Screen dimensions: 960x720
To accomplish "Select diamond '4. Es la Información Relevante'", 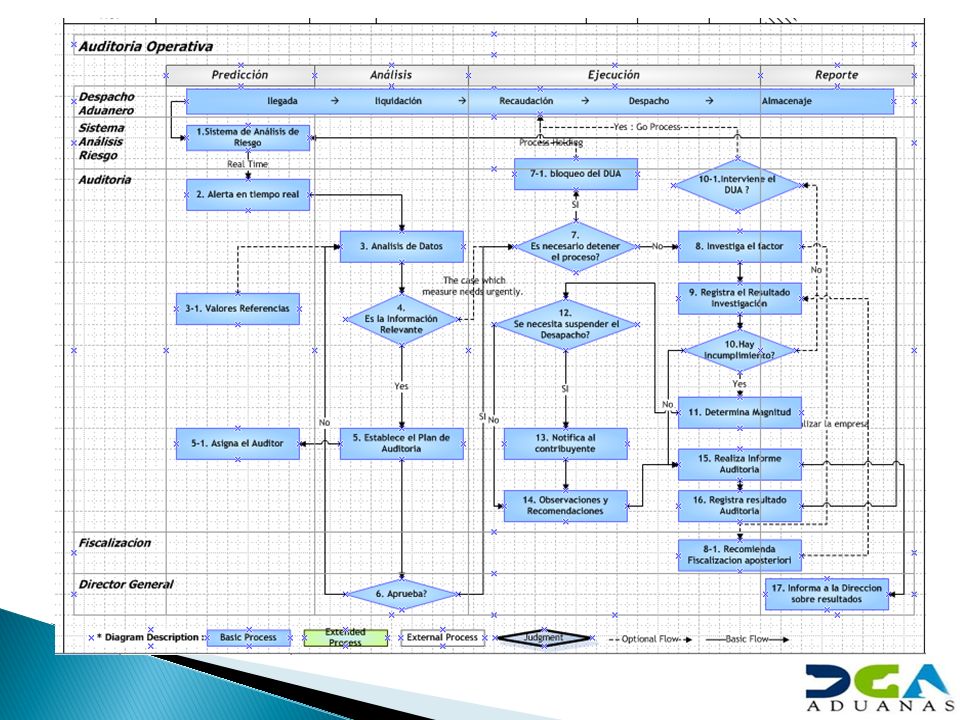I will pos(402,320).
